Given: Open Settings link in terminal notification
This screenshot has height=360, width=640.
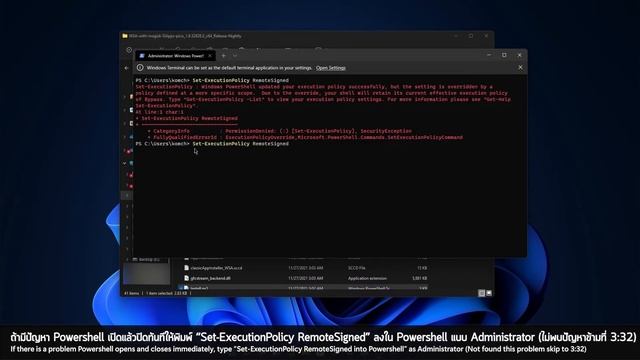Looking at the screenshot, I should pyautogui.click(x=331, y=68).
